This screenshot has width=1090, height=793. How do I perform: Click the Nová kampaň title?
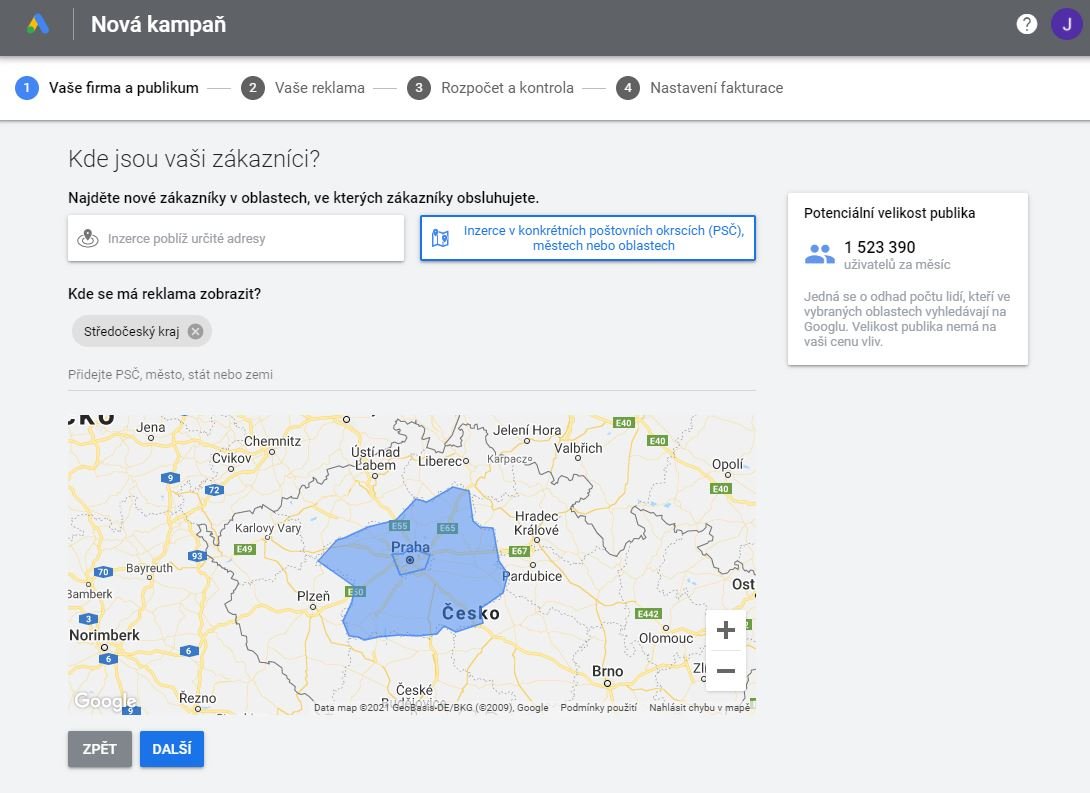pyautogui.click(x=158, y=24)
